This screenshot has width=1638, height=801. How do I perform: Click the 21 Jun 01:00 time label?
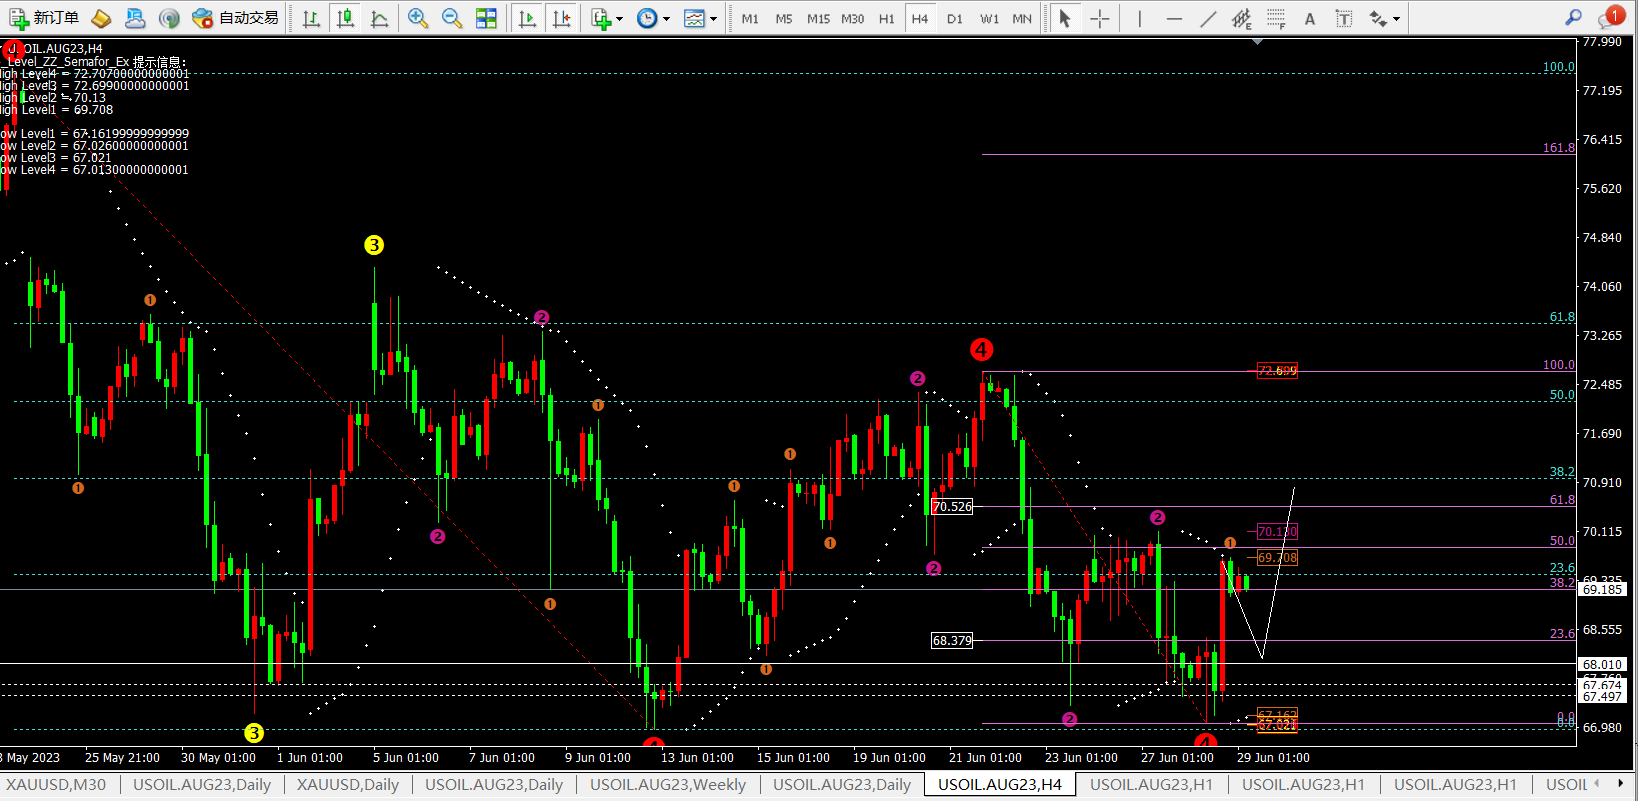point(985,758)
